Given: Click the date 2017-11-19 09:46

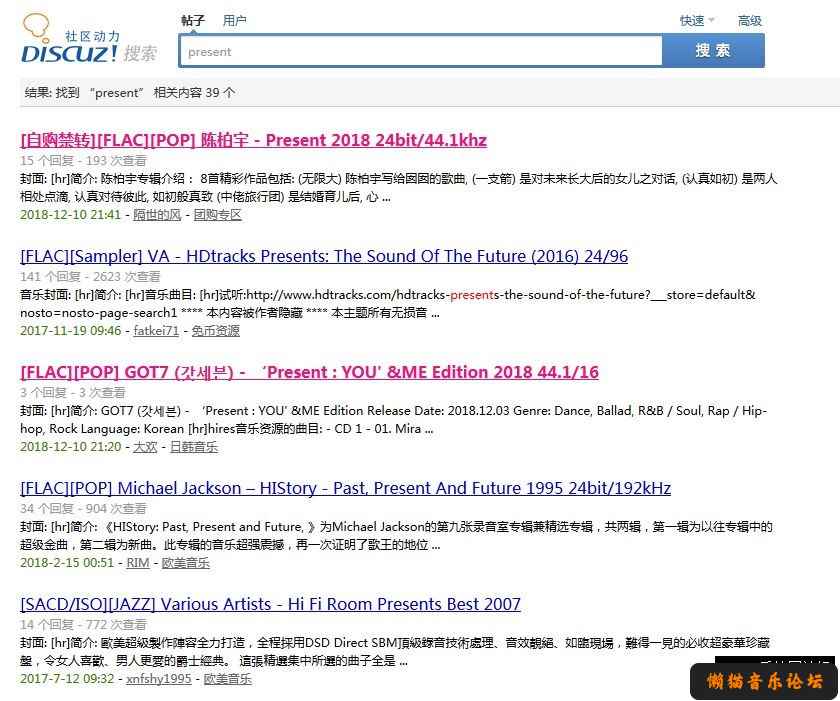Looking at the screenshot, I should point(71,330).
